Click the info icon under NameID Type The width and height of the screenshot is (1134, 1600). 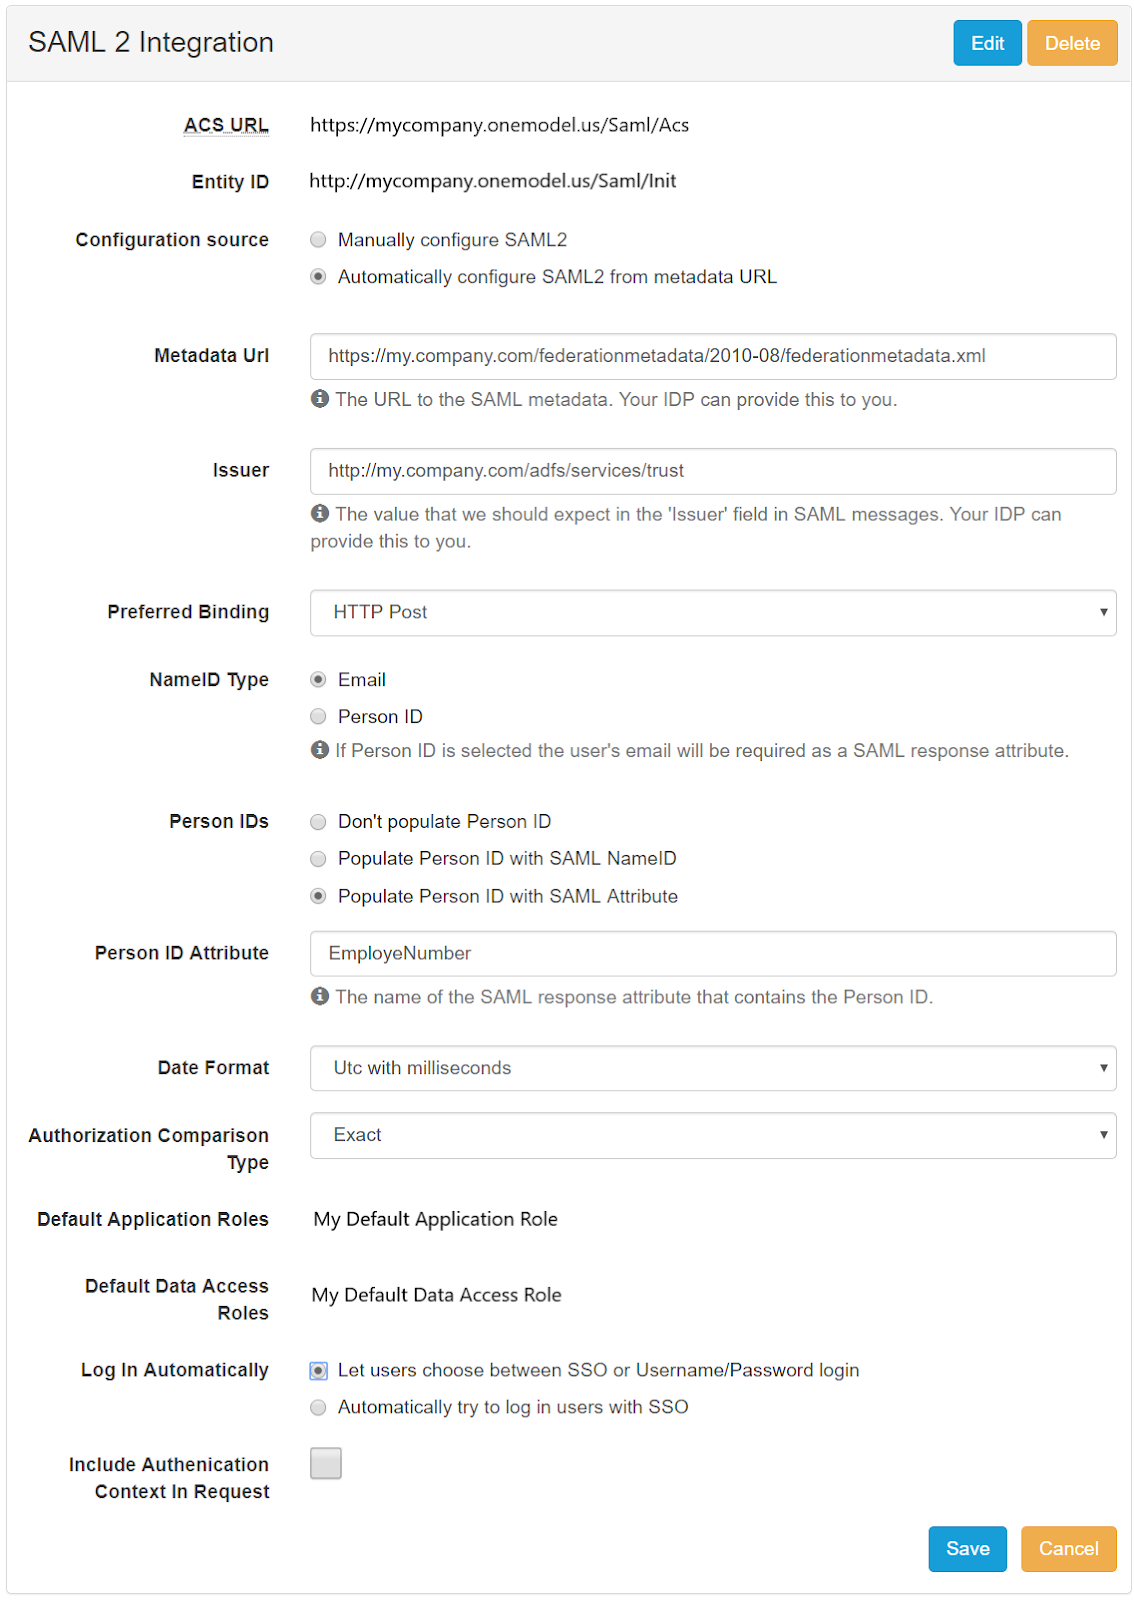tap(320, 750)
